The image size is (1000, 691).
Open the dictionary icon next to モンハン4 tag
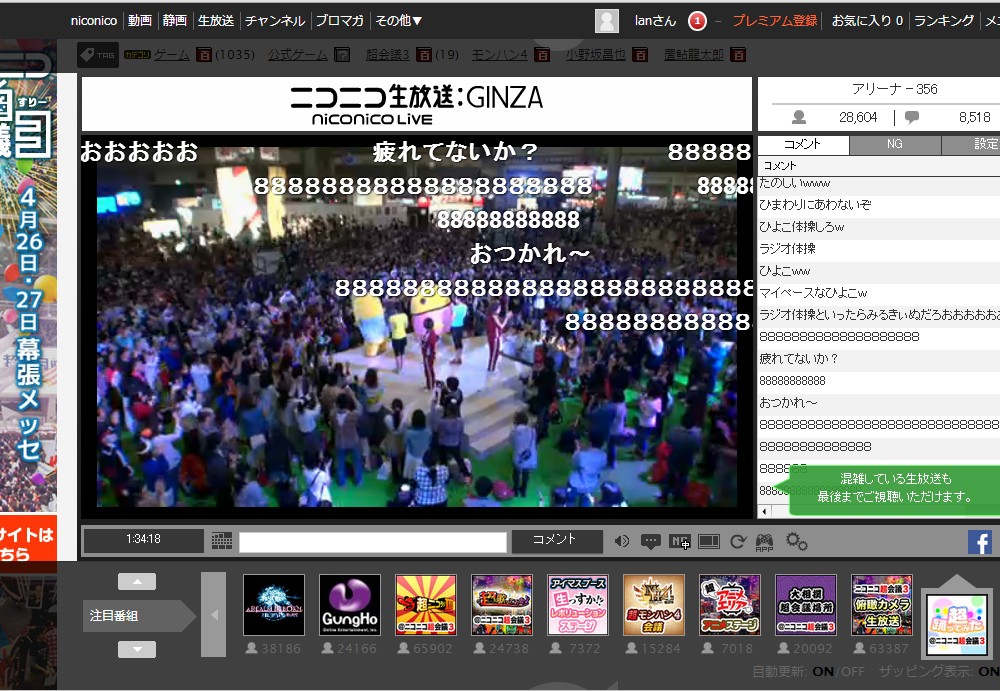point(541,55)
